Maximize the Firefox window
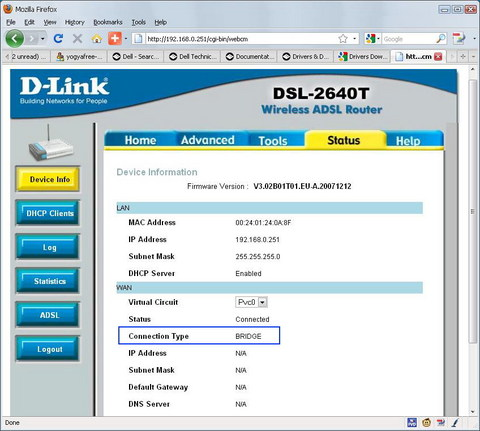This screenshot has height=431, width=480. click(458, 9)
